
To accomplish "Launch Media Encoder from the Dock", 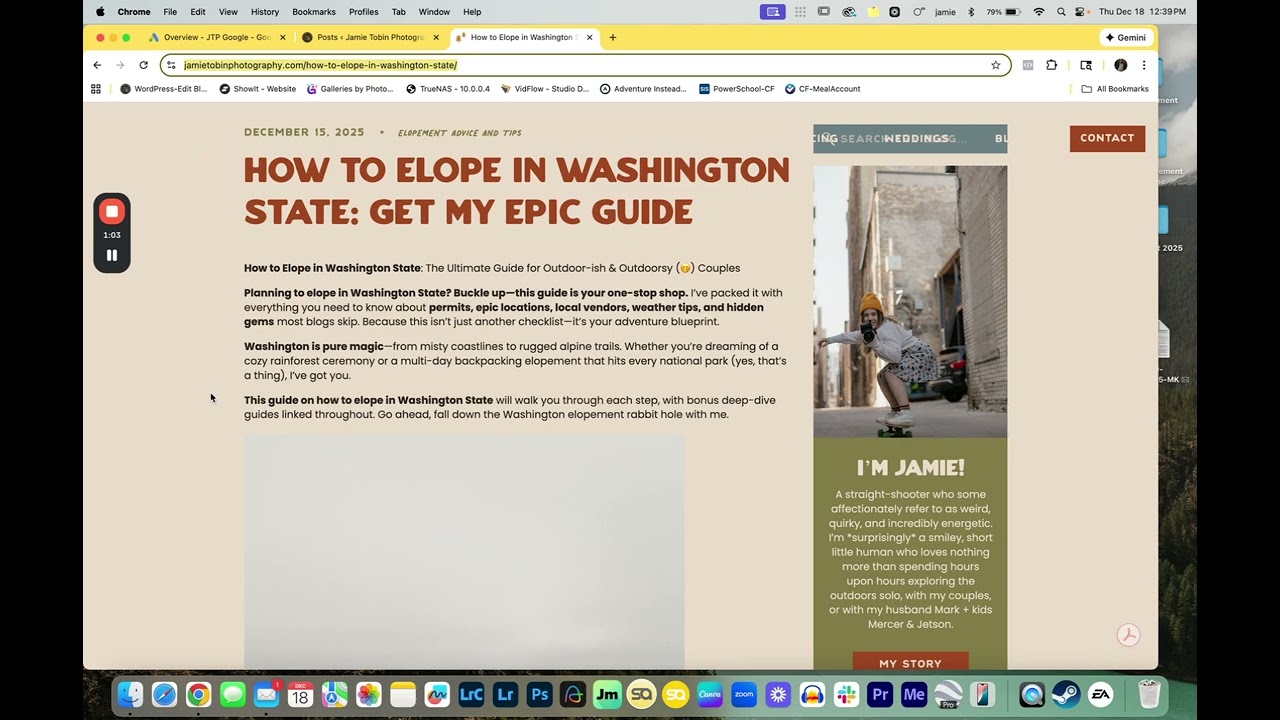I will coord(914,694).
